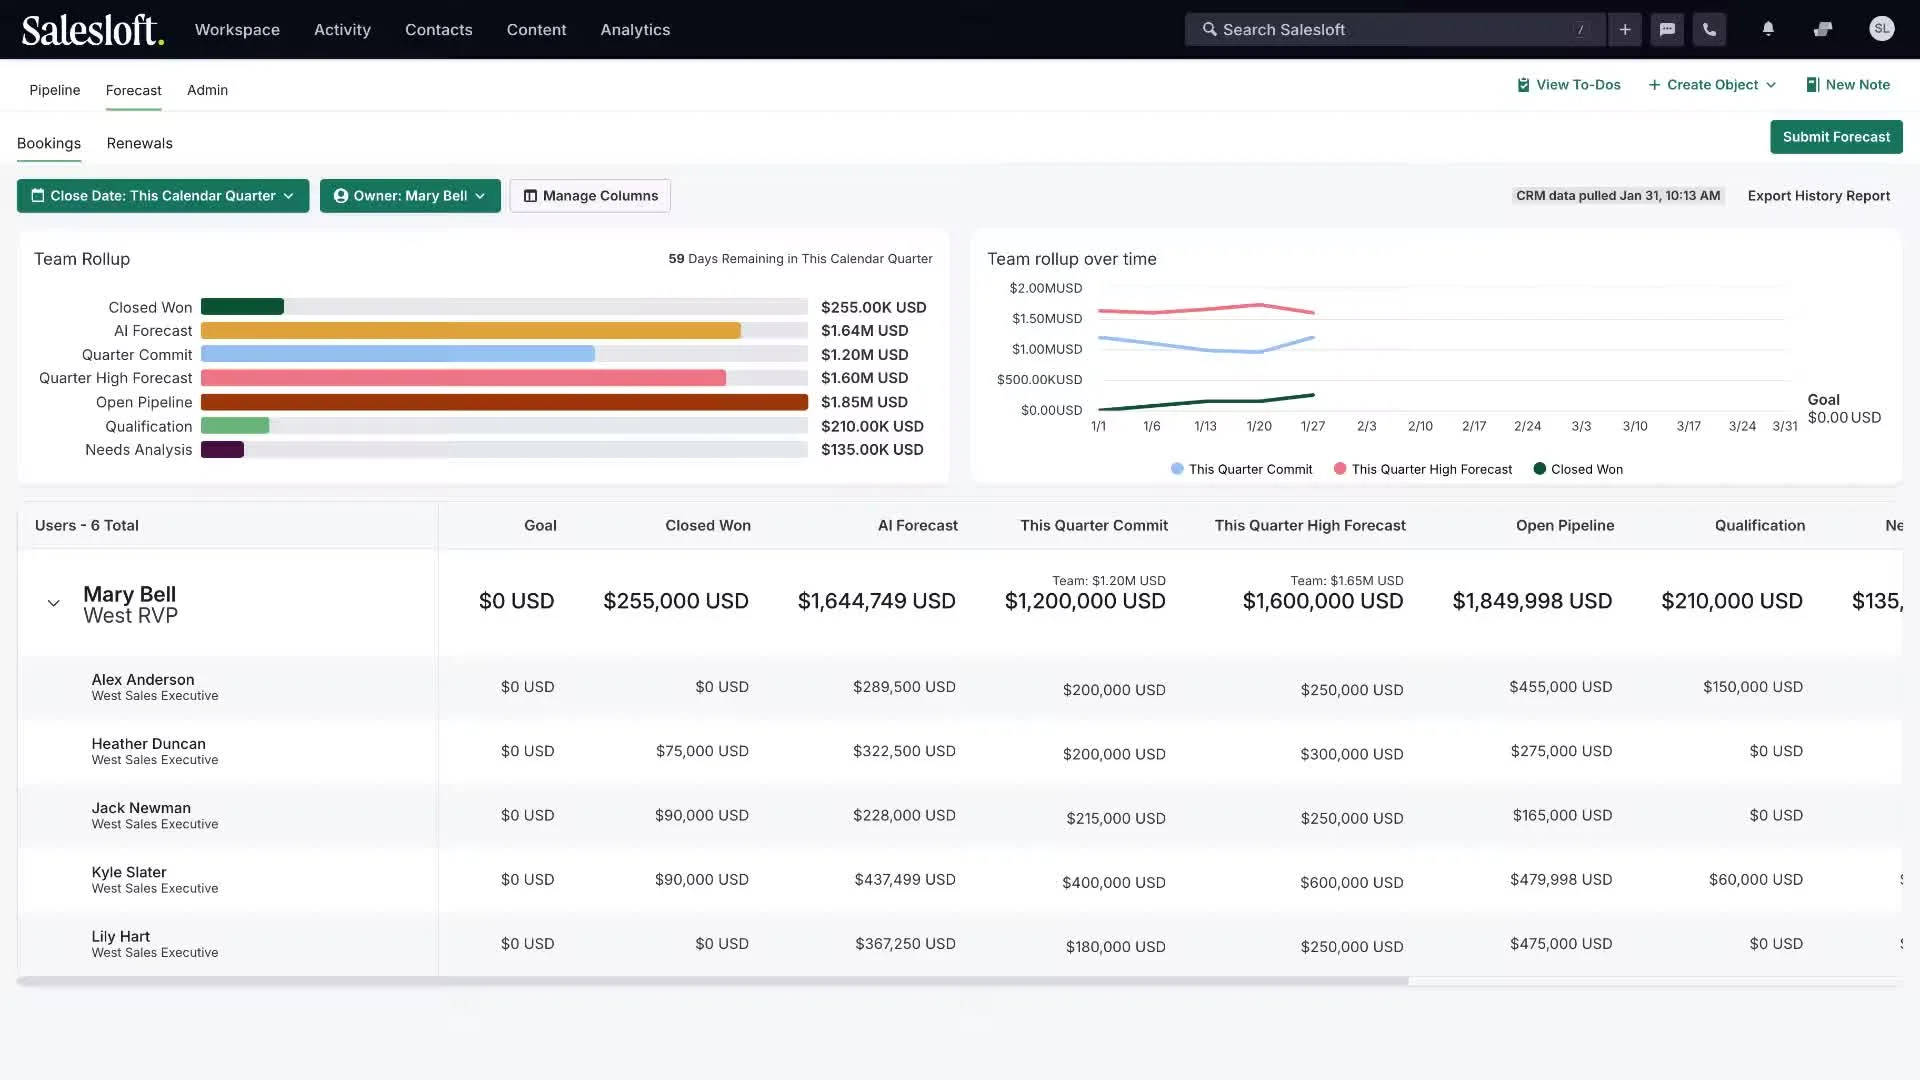This screenshot has width=1920, height=1080.
Task: Click Mary Bell's $1,600,000 USD high forecast
Action: click(1322, 601)
